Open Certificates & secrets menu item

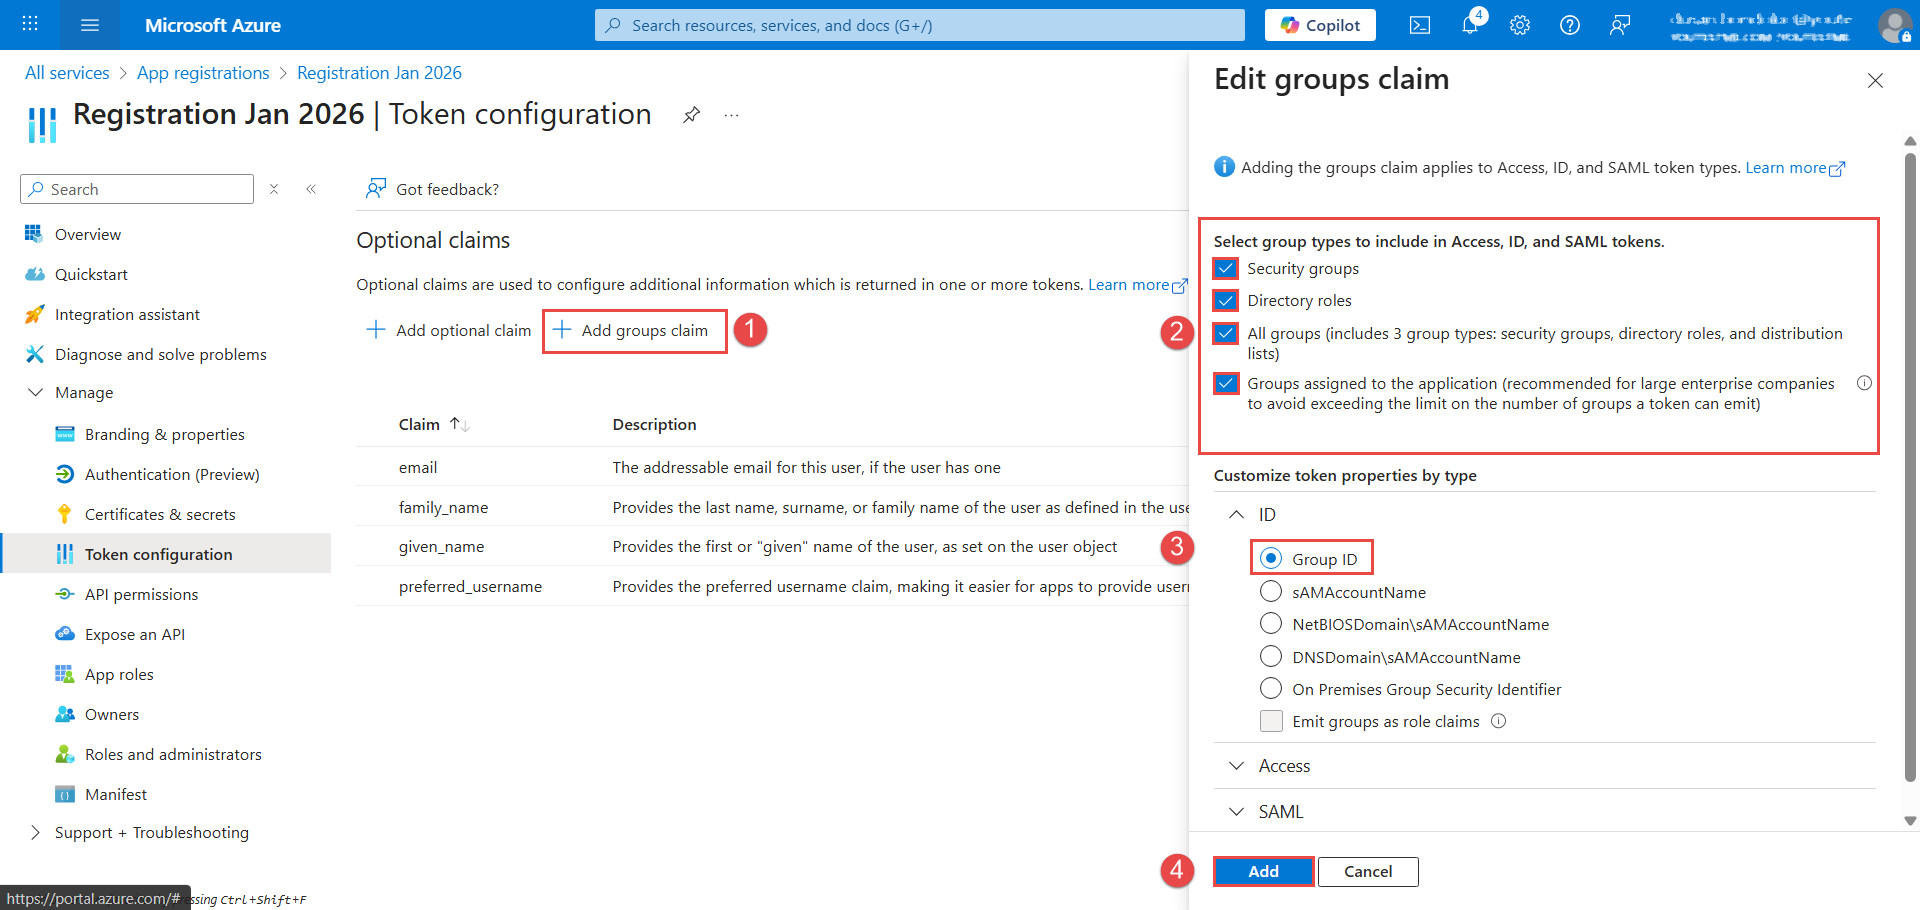160,515
